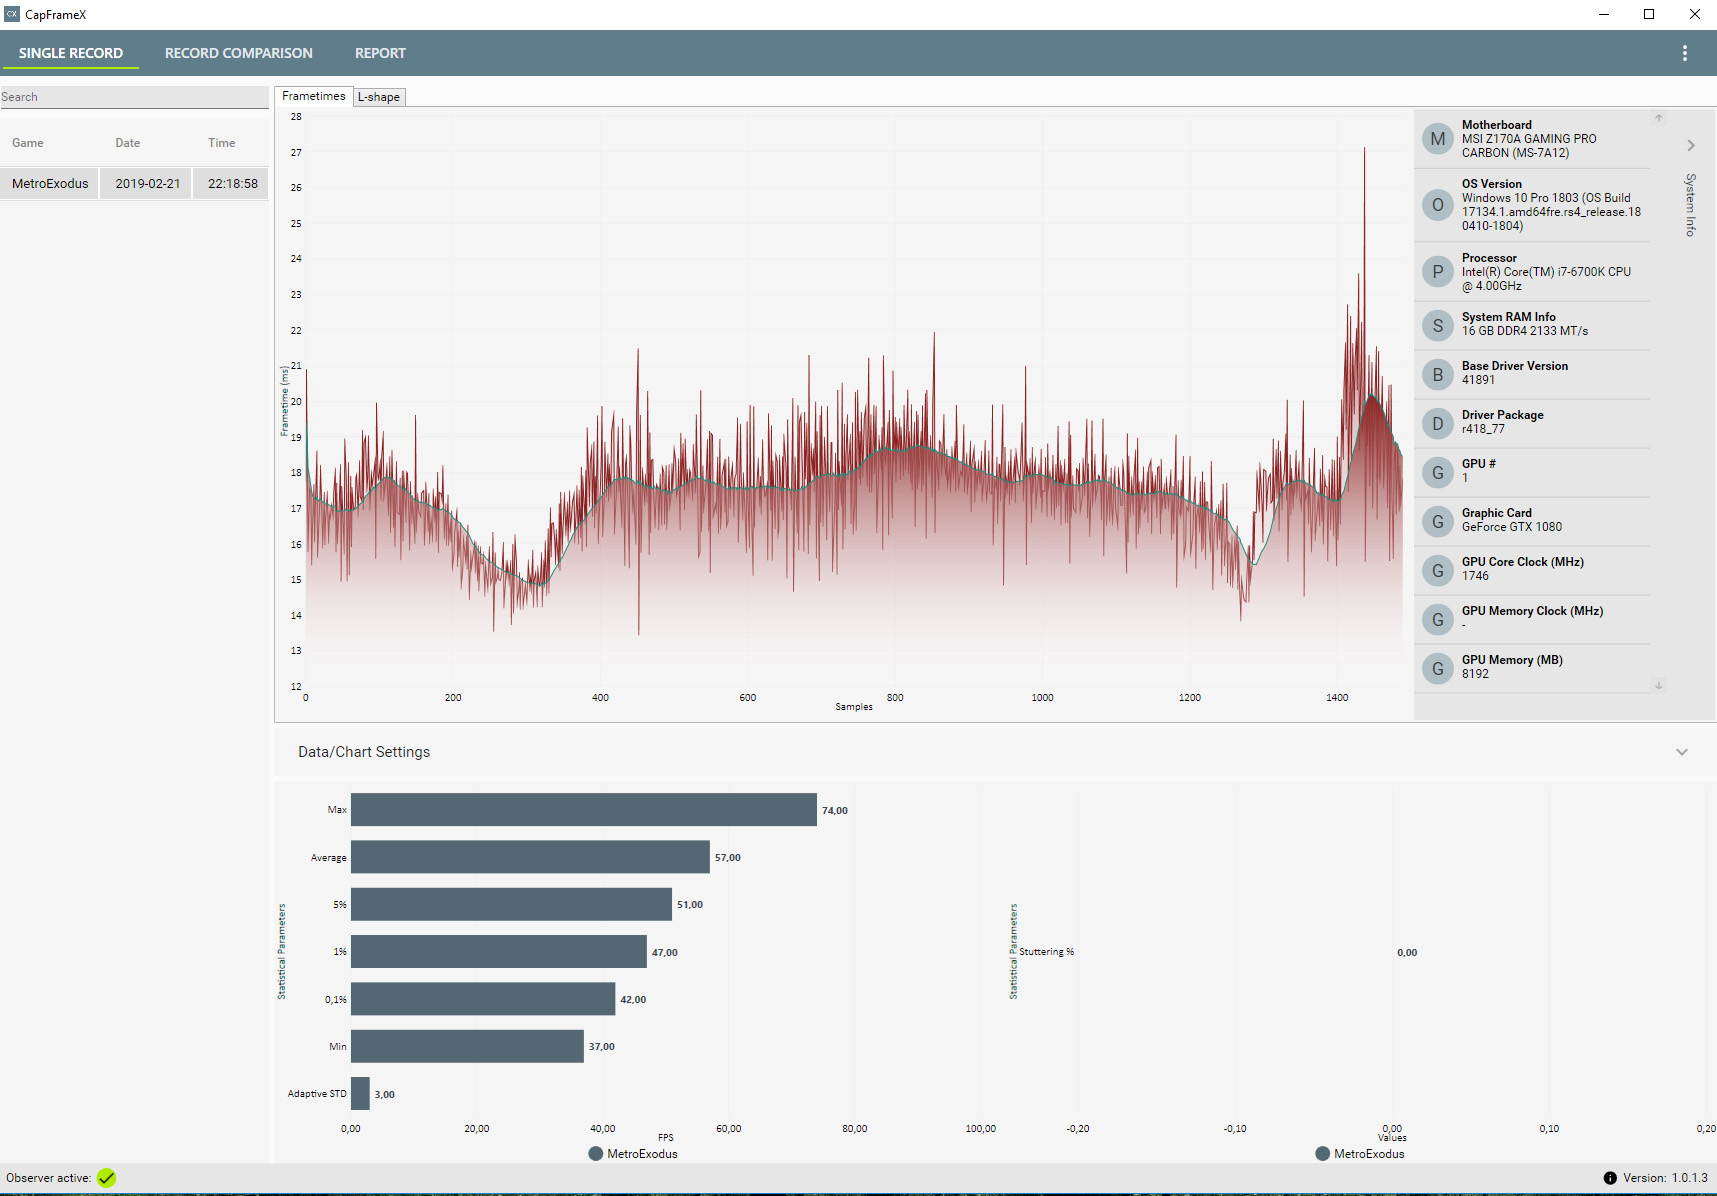This screenshot has height=1196, width=1717.
Task: Click the Stuttering chart MetroExodus legend dot
Action: pyautogui.click(x=1323, y=1154)
